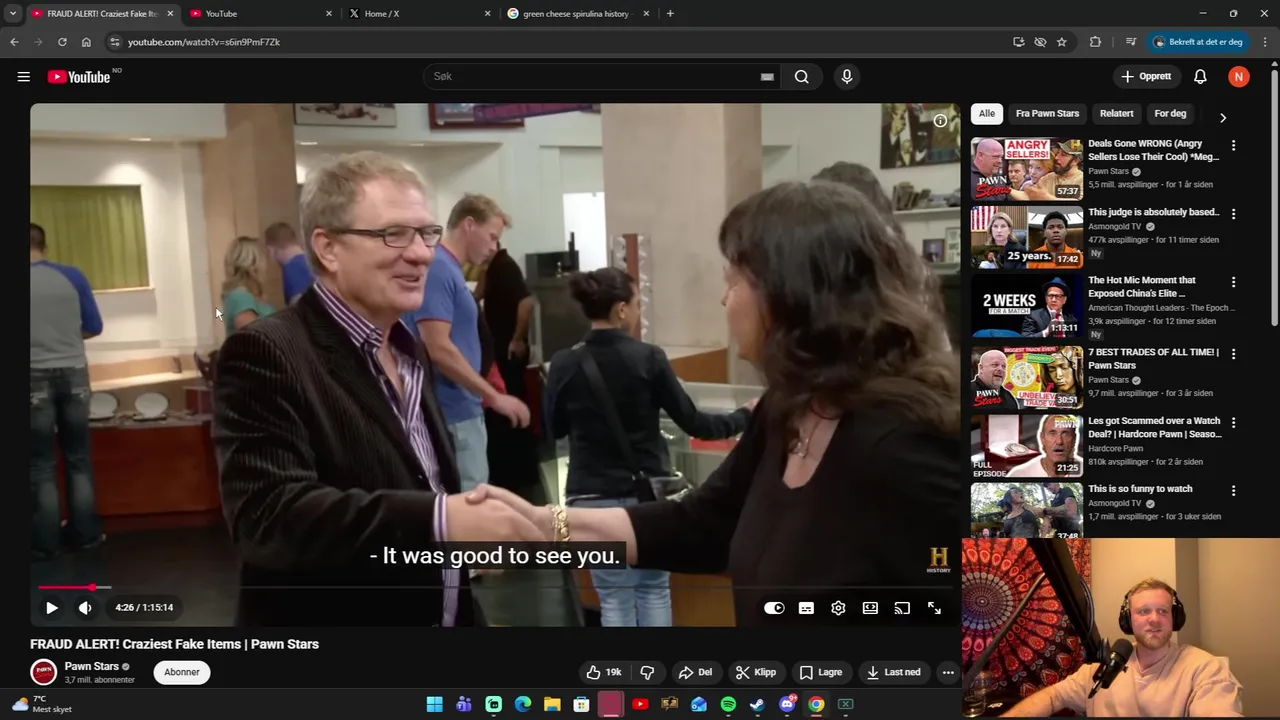
Task: Open media controls icon in toolbar
Action: [1131, 42]
